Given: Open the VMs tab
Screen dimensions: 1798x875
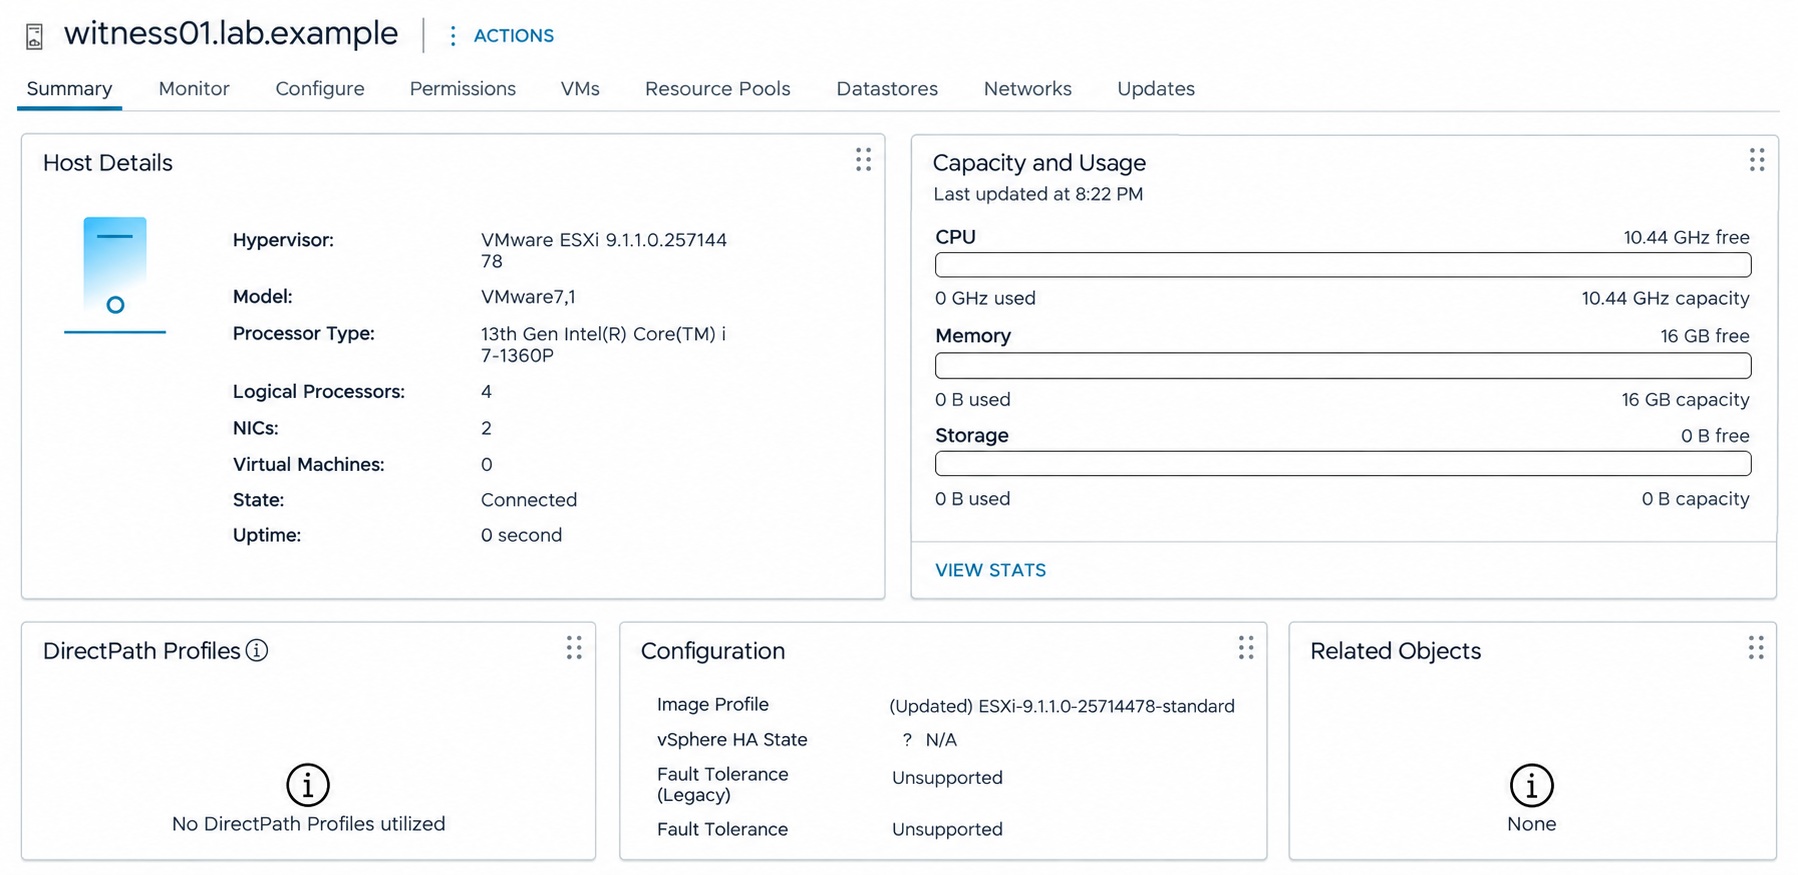Looking at the screenshot, I should coord(580,89).
